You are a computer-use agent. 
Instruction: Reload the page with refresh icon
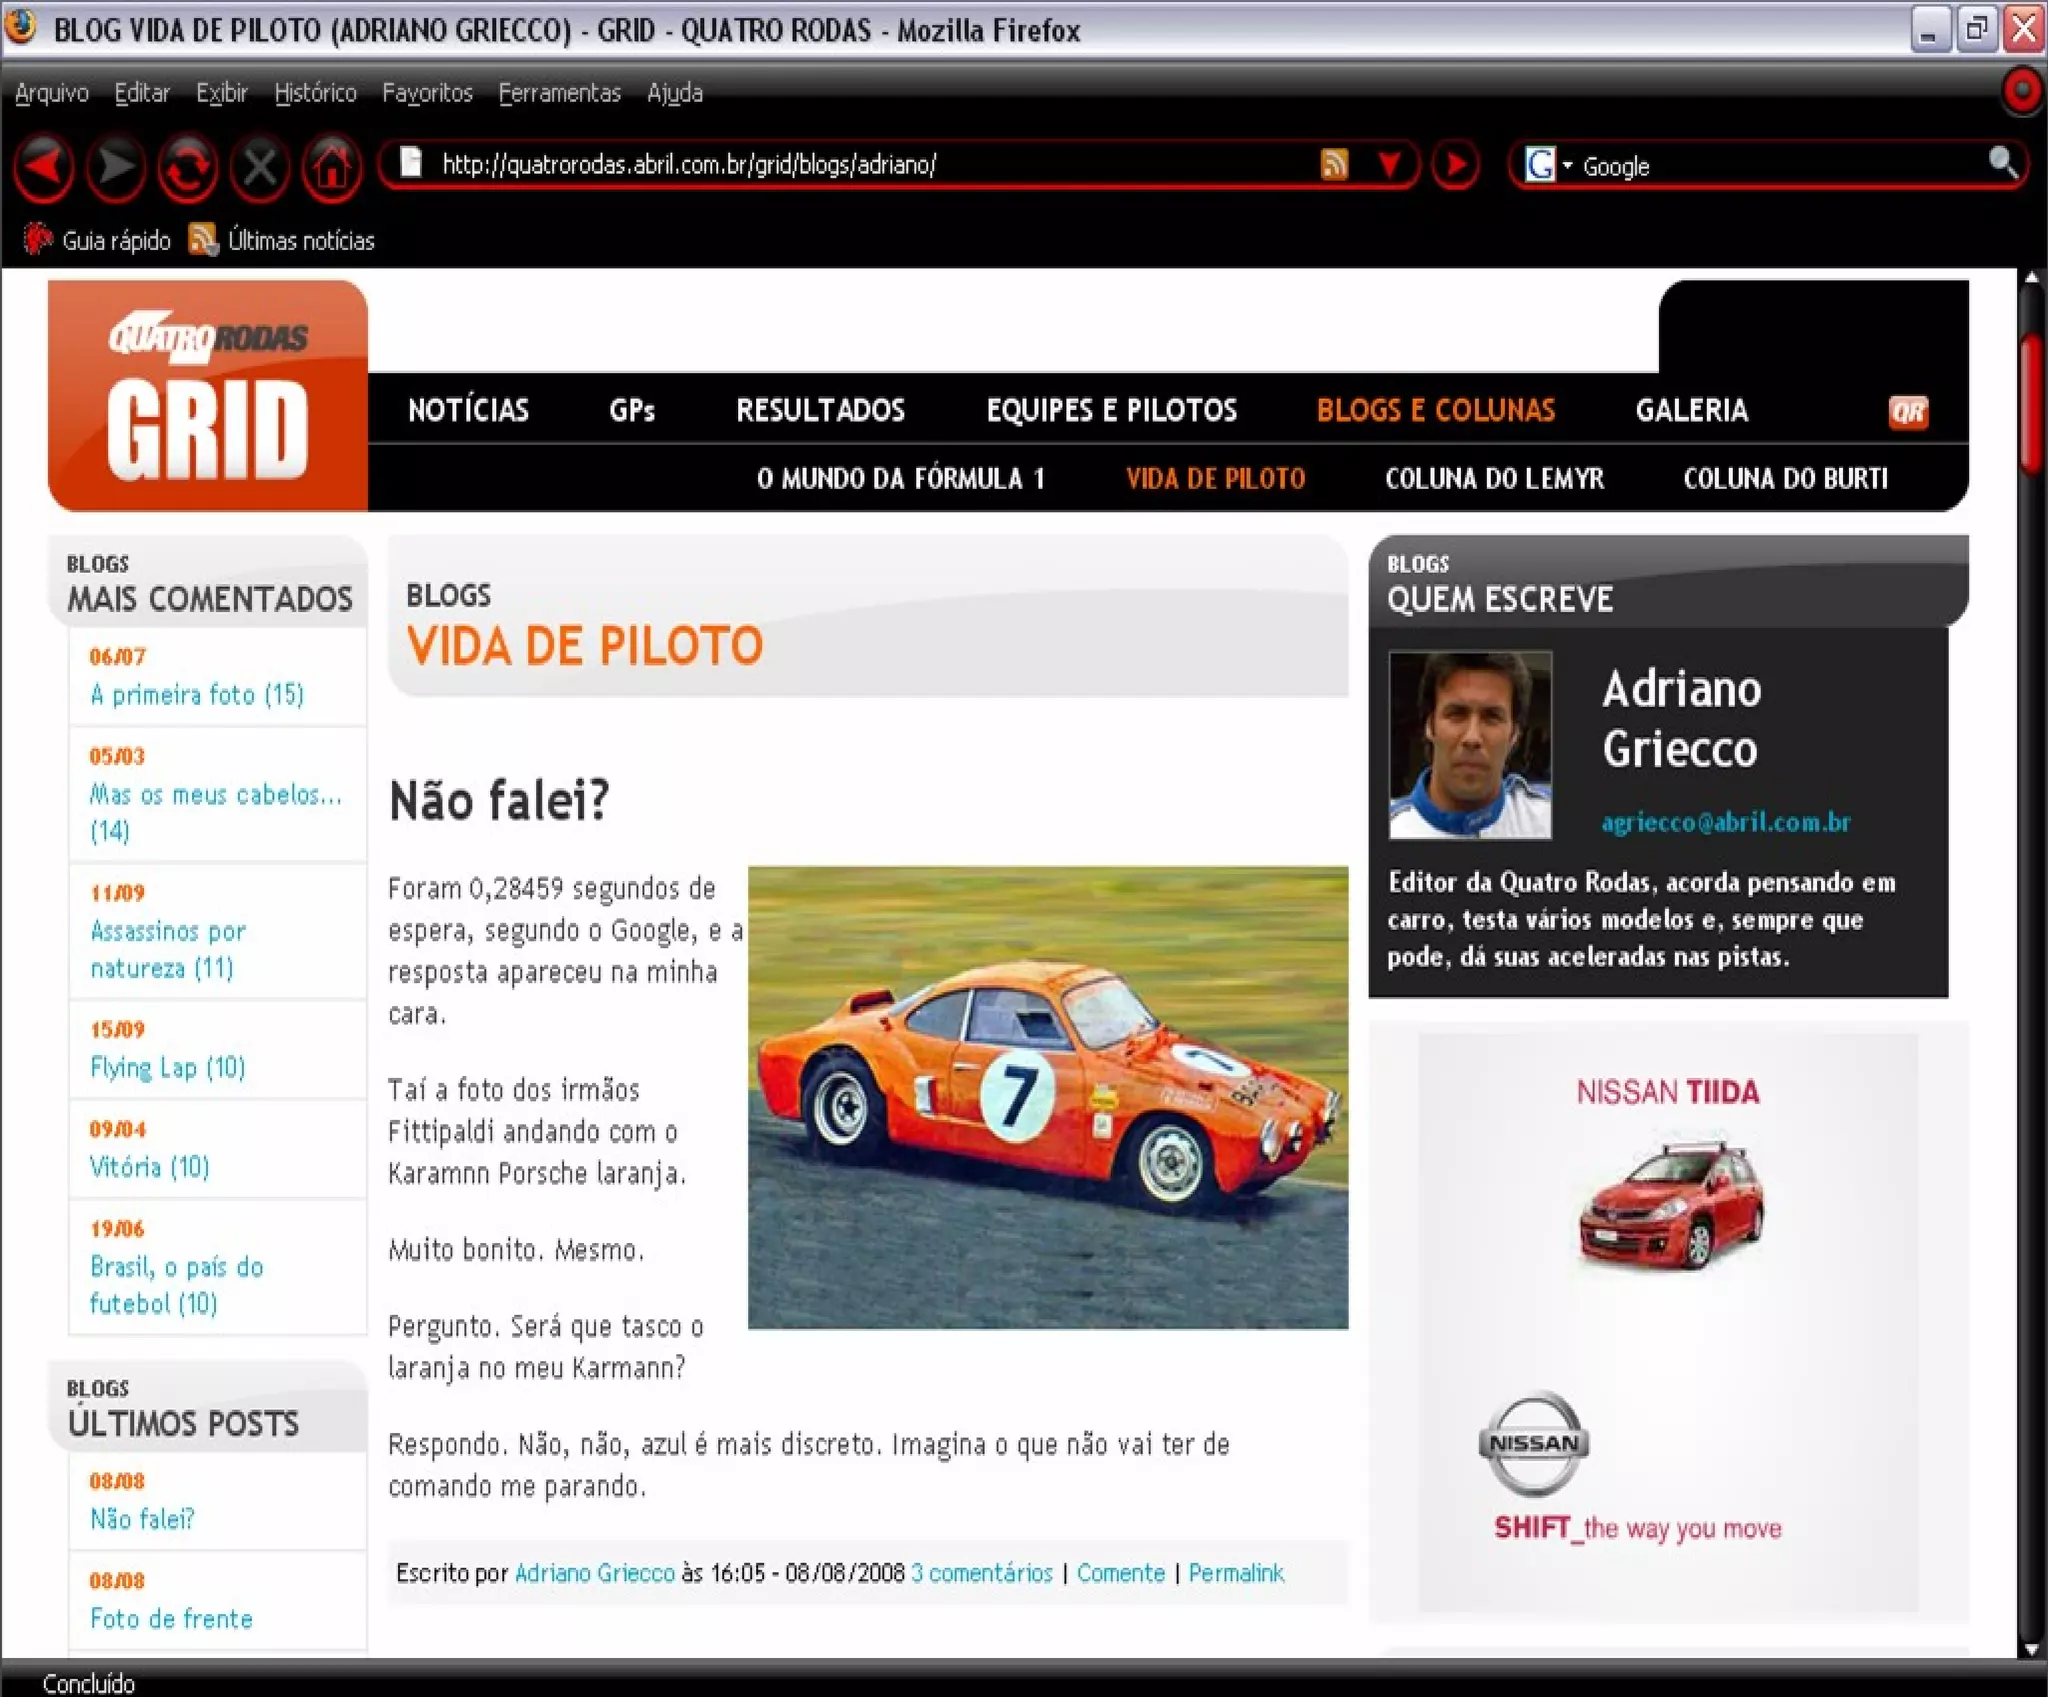click(x=188, y=165)
